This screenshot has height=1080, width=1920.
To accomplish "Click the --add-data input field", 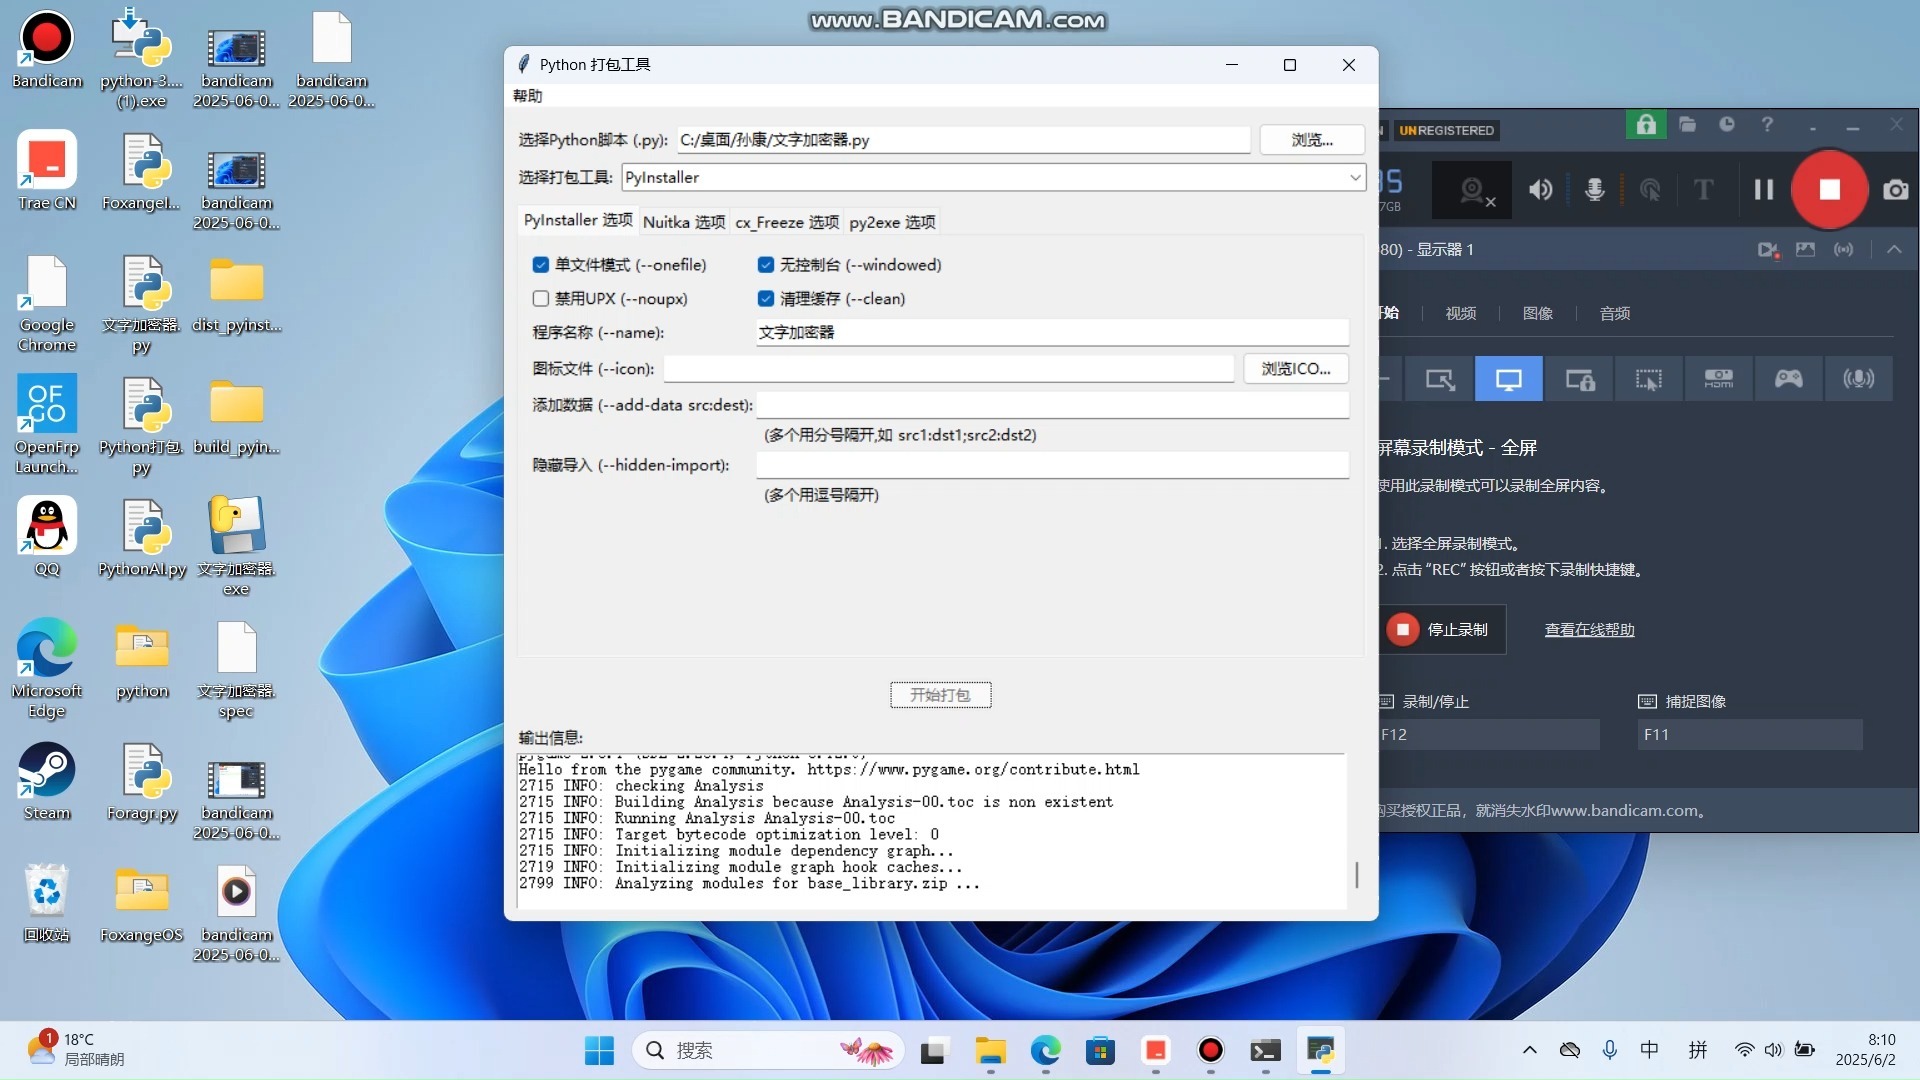I will click(x=1052, y=405).
